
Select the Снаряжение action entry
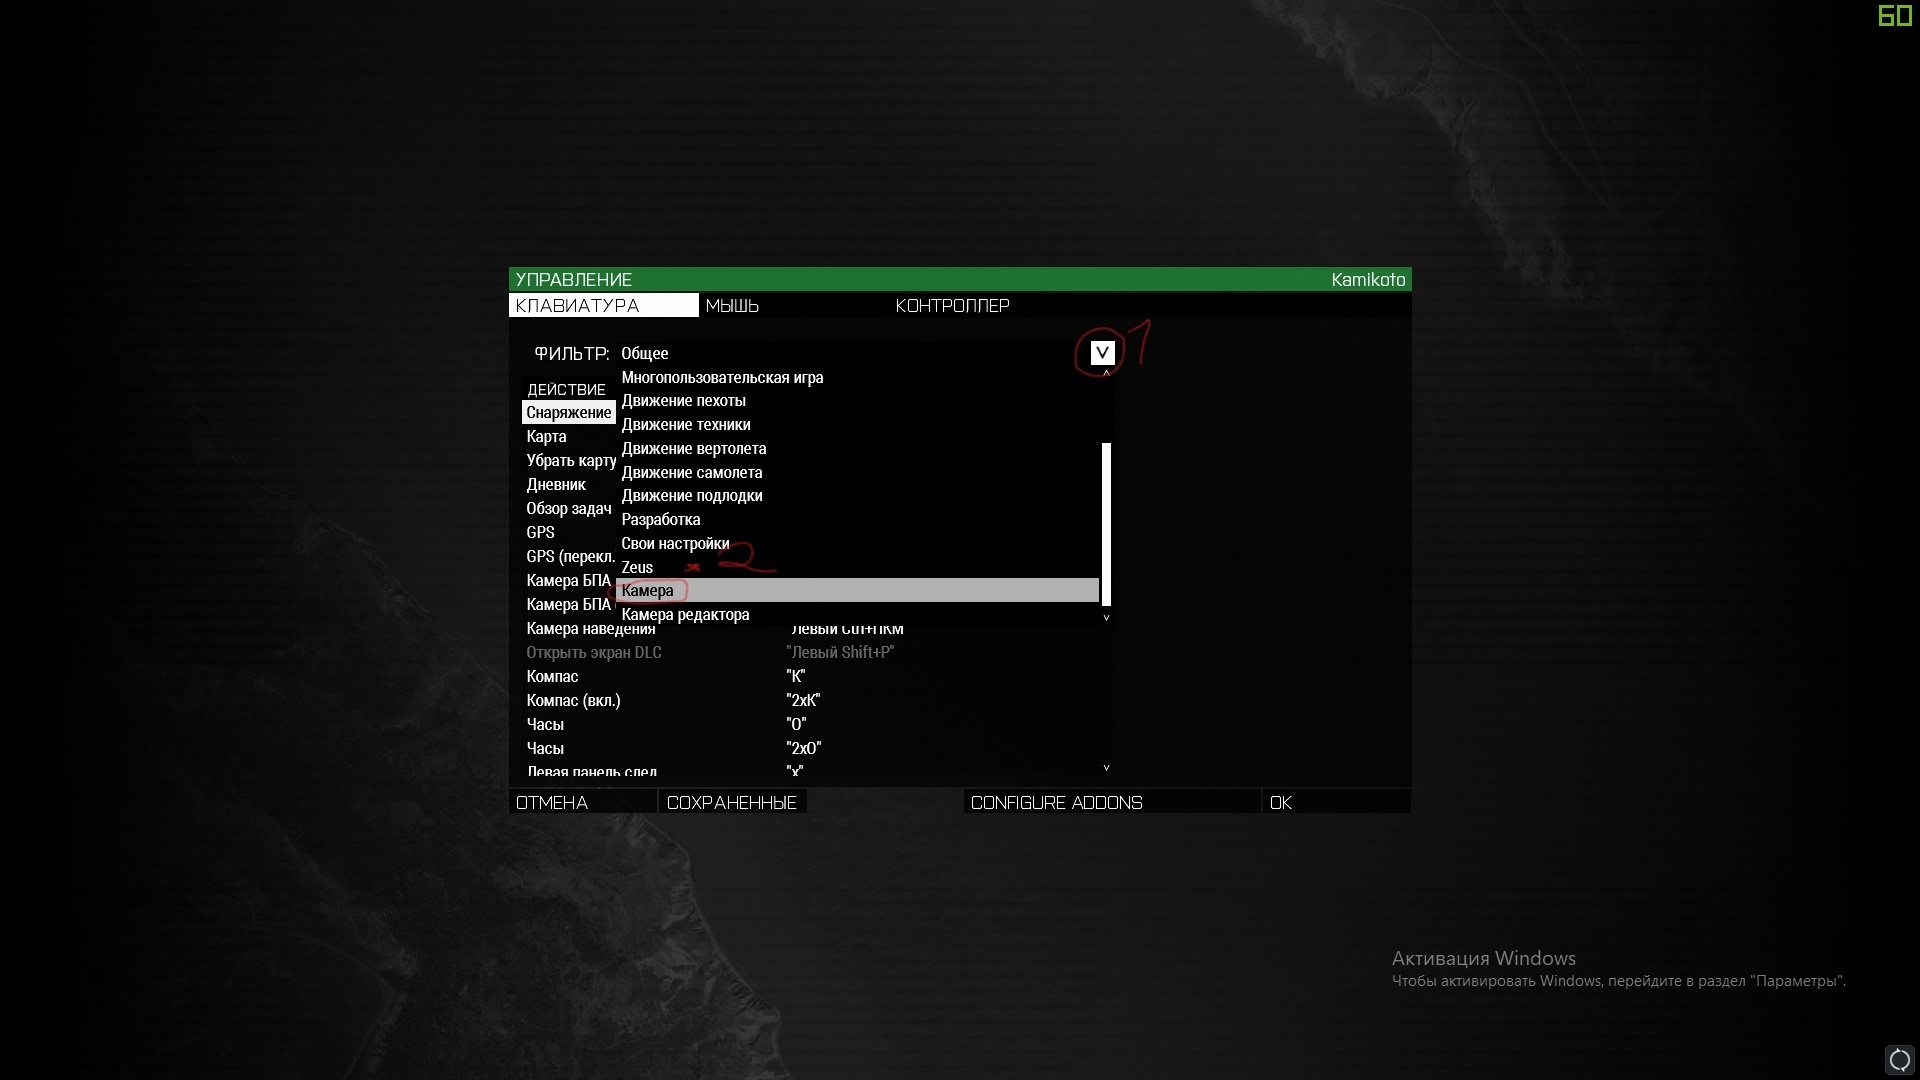(568, 413)
